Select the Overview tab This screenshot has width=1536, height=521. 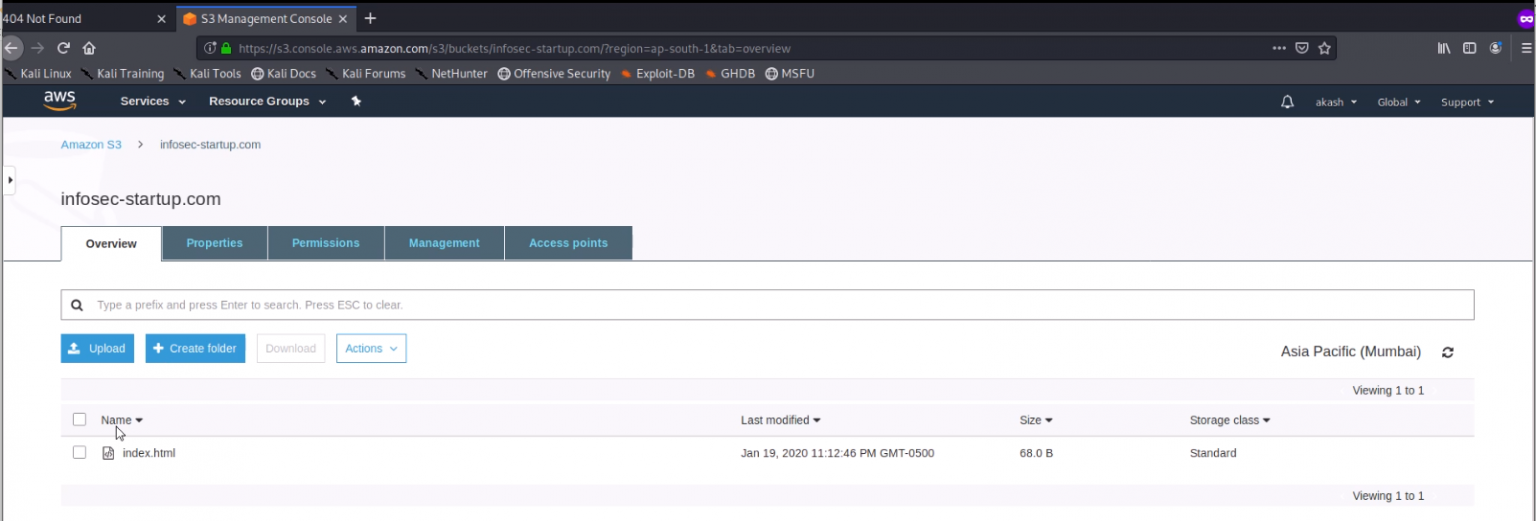[x=111, y=243]
